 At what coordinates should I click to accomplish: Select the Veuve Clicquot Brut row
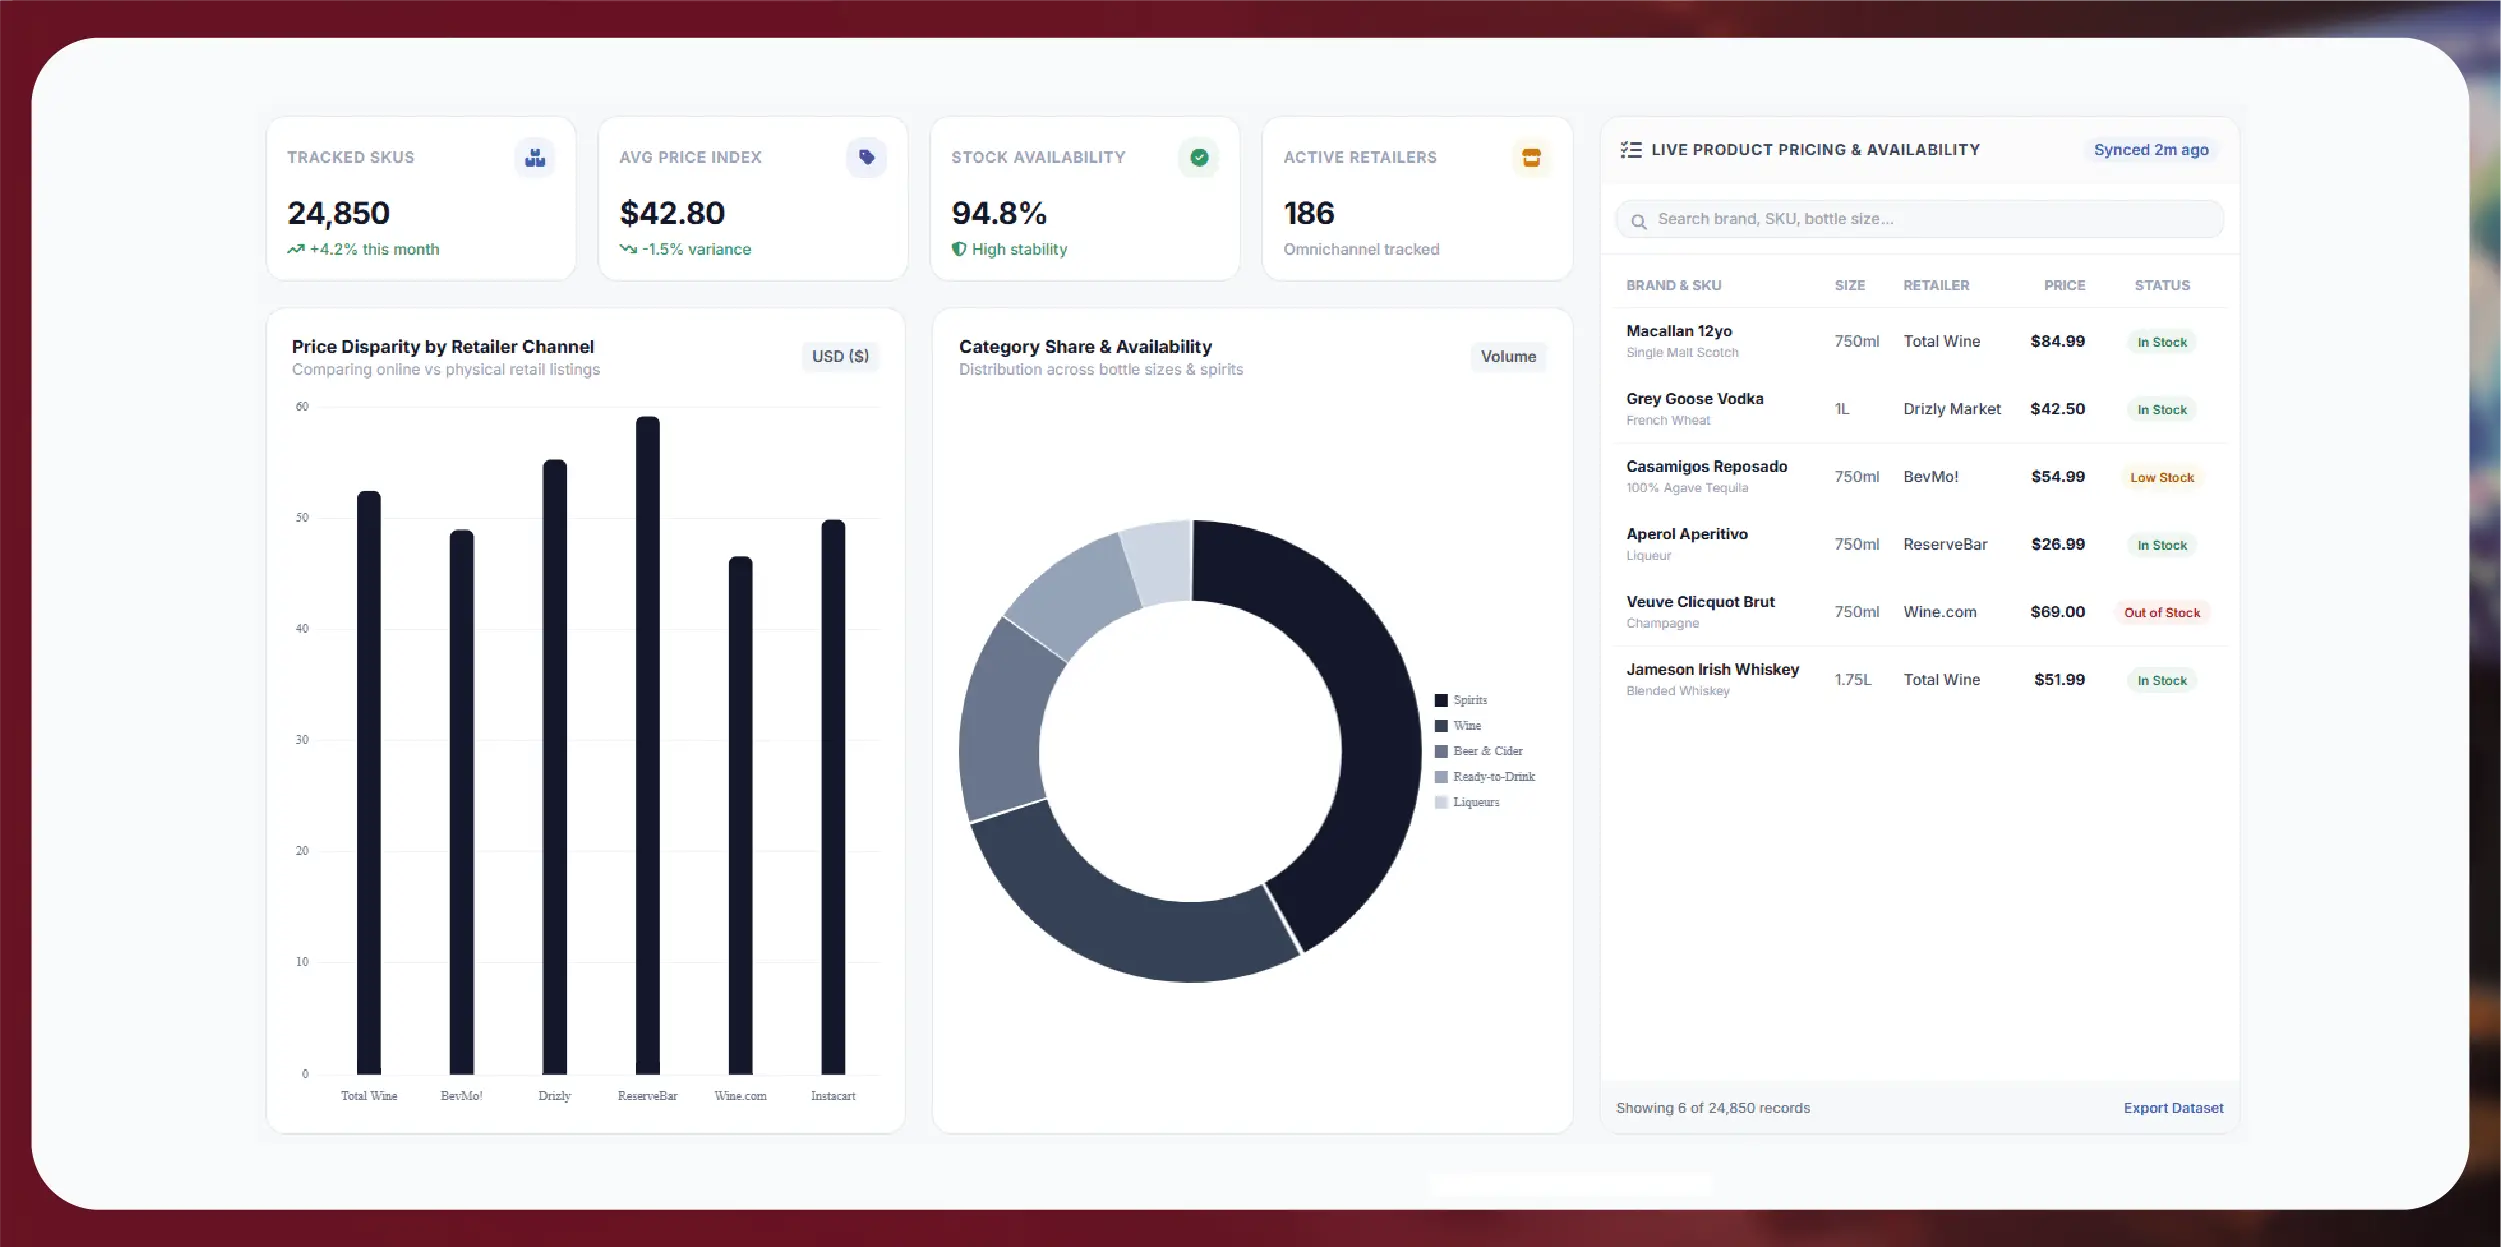[1919, 612]
